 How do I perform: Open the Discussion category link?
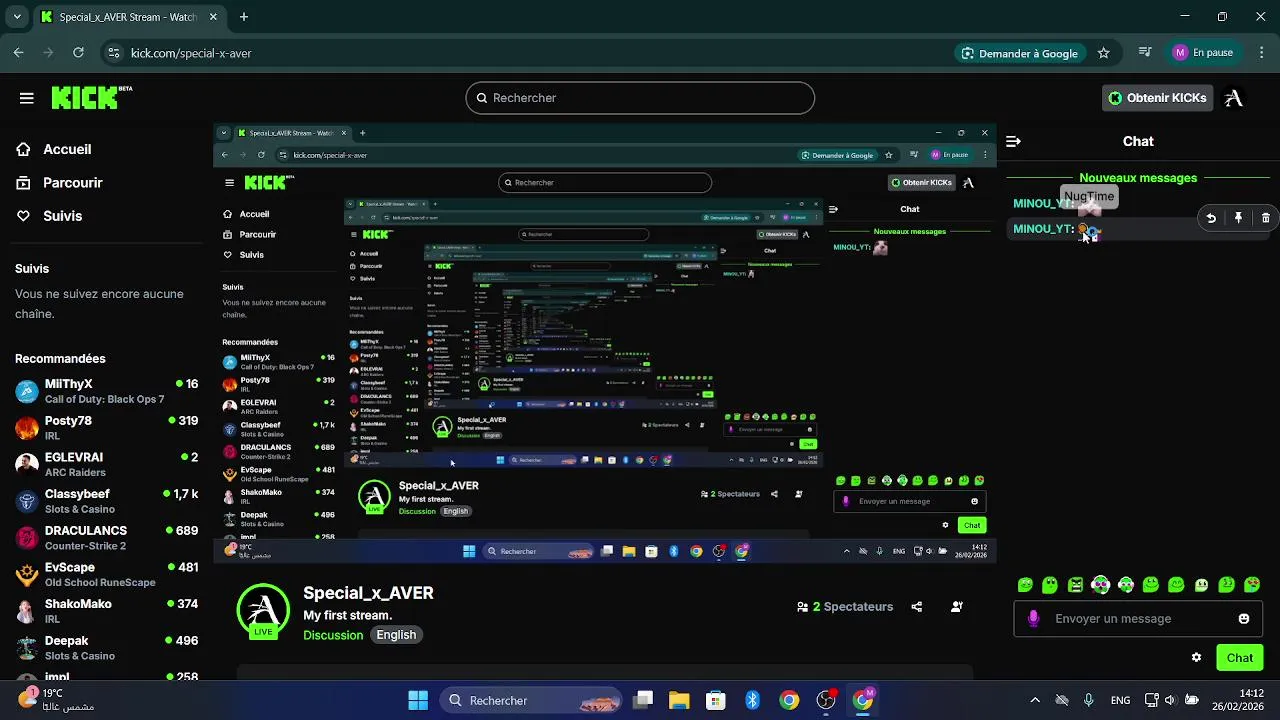(333, 635)
